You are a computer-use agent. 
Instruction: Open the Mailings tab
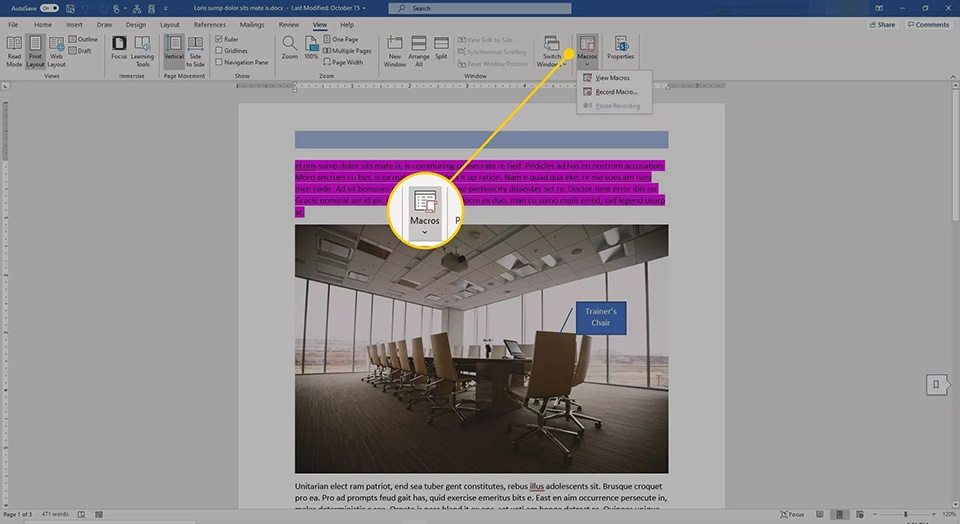point(252,25)
